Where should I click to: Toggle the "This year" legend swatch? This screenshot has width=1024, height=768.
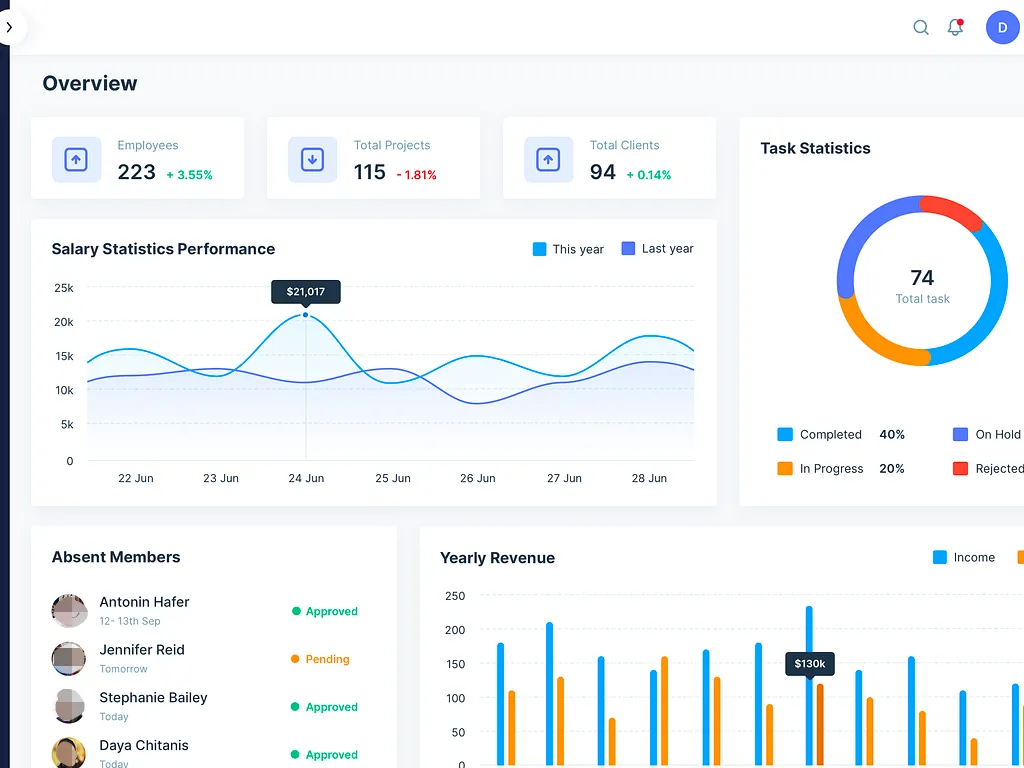pyautogui.click(x=539, y=249)
